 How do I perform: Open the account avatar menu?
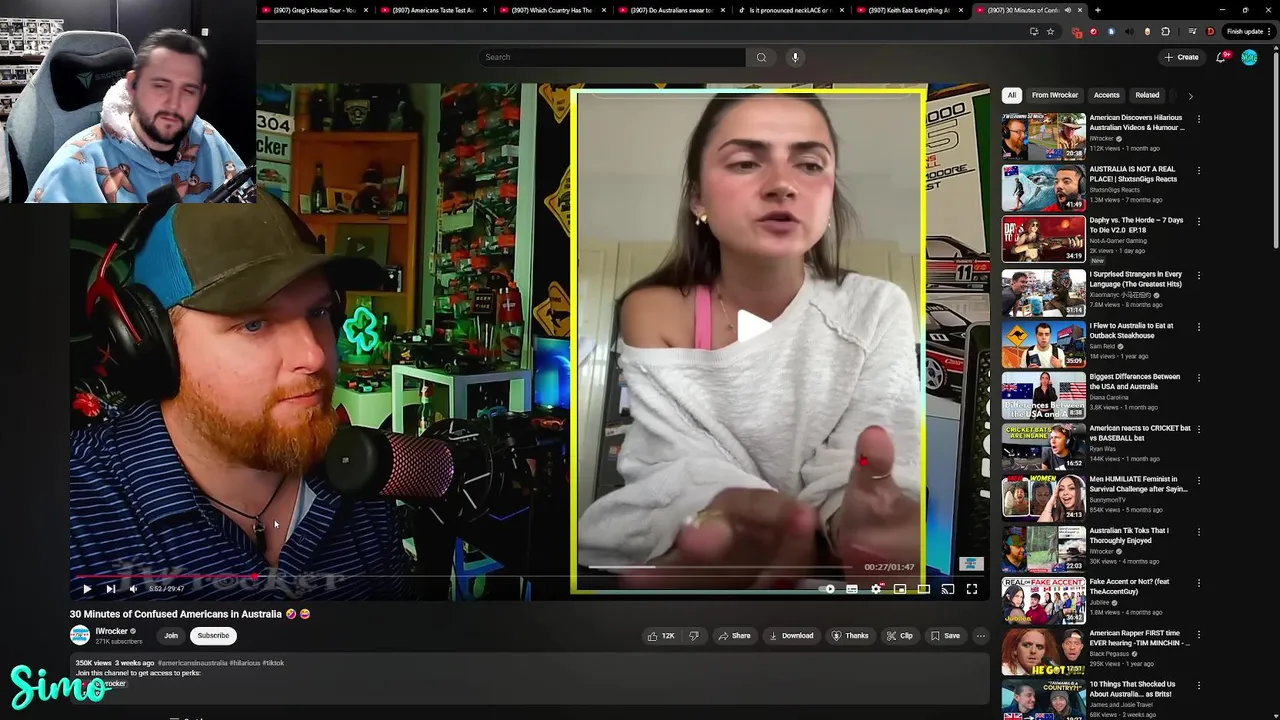pyautogui.click(x=1249, y=57)
